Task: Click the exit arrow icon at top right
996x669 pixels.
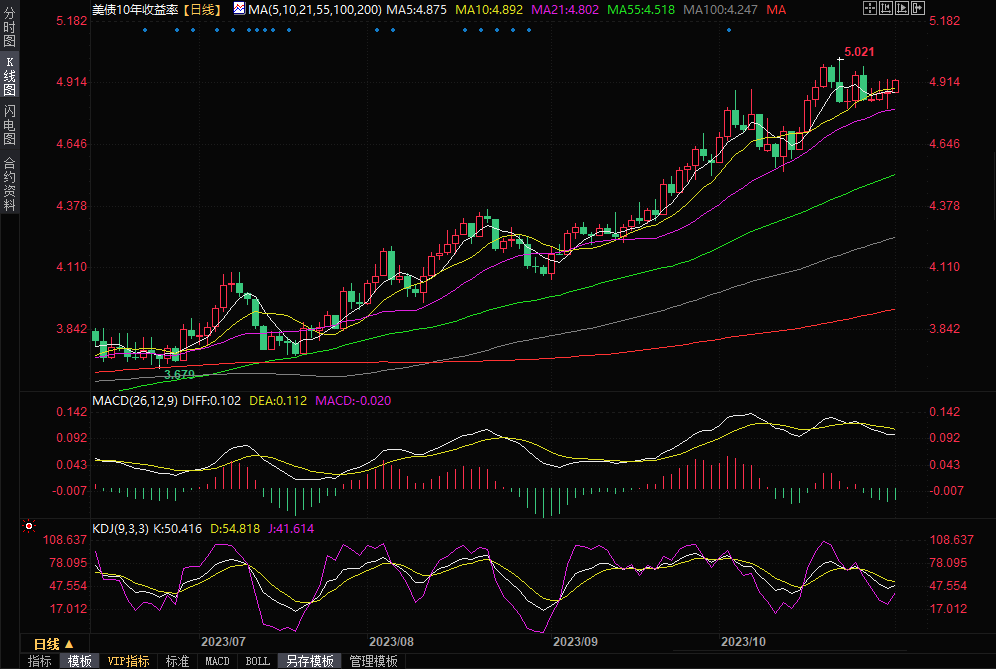Action: pyautogui.click(x=917, y=8)
